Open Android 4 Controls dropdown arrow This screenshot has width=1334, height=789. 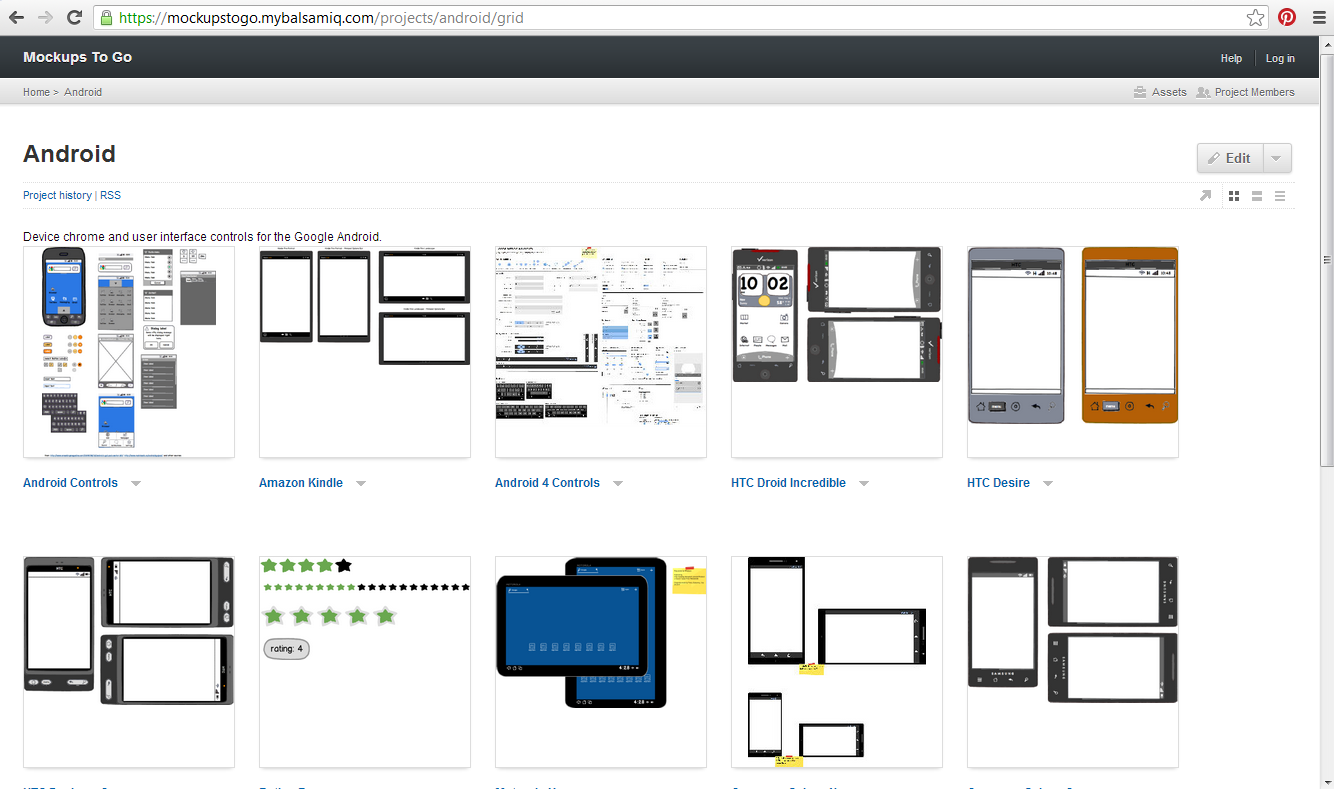click(x=618, y=483)
